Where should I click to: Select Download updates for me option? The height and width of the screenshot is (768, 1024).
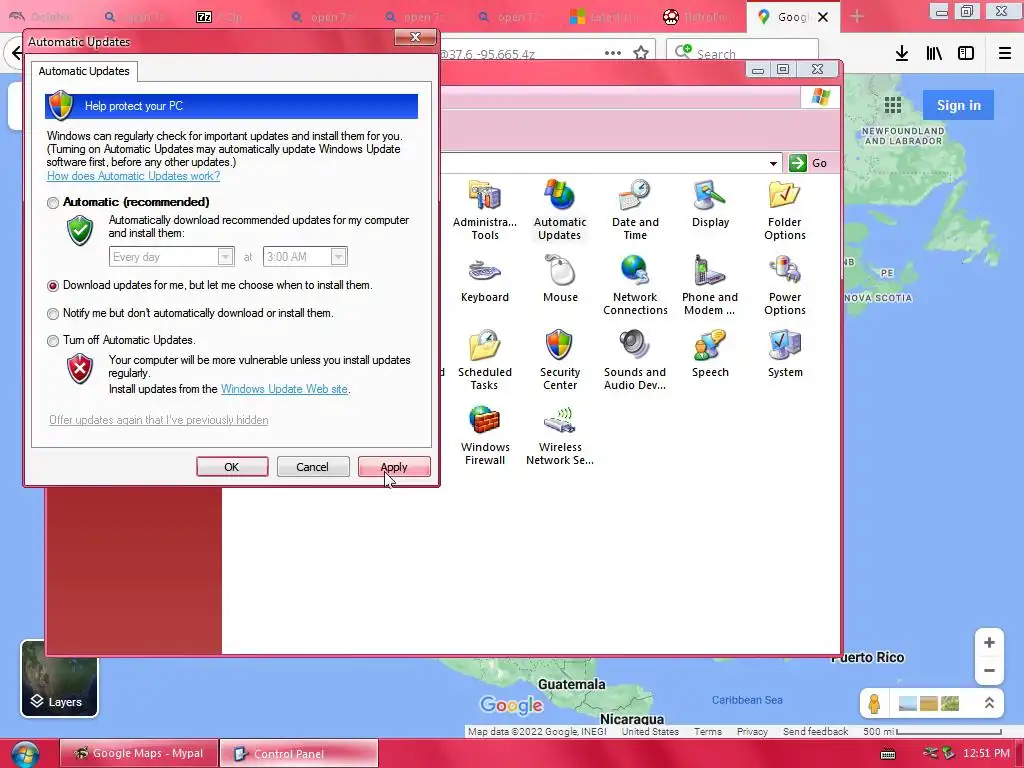click(53, 285)
